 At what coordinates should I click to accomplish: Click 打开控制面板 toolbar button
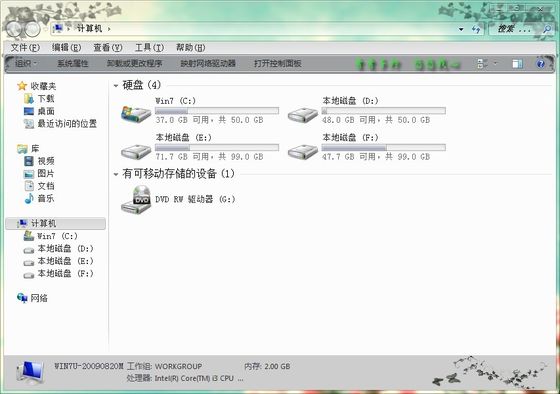pyautogui.click(x=278, y=63)
